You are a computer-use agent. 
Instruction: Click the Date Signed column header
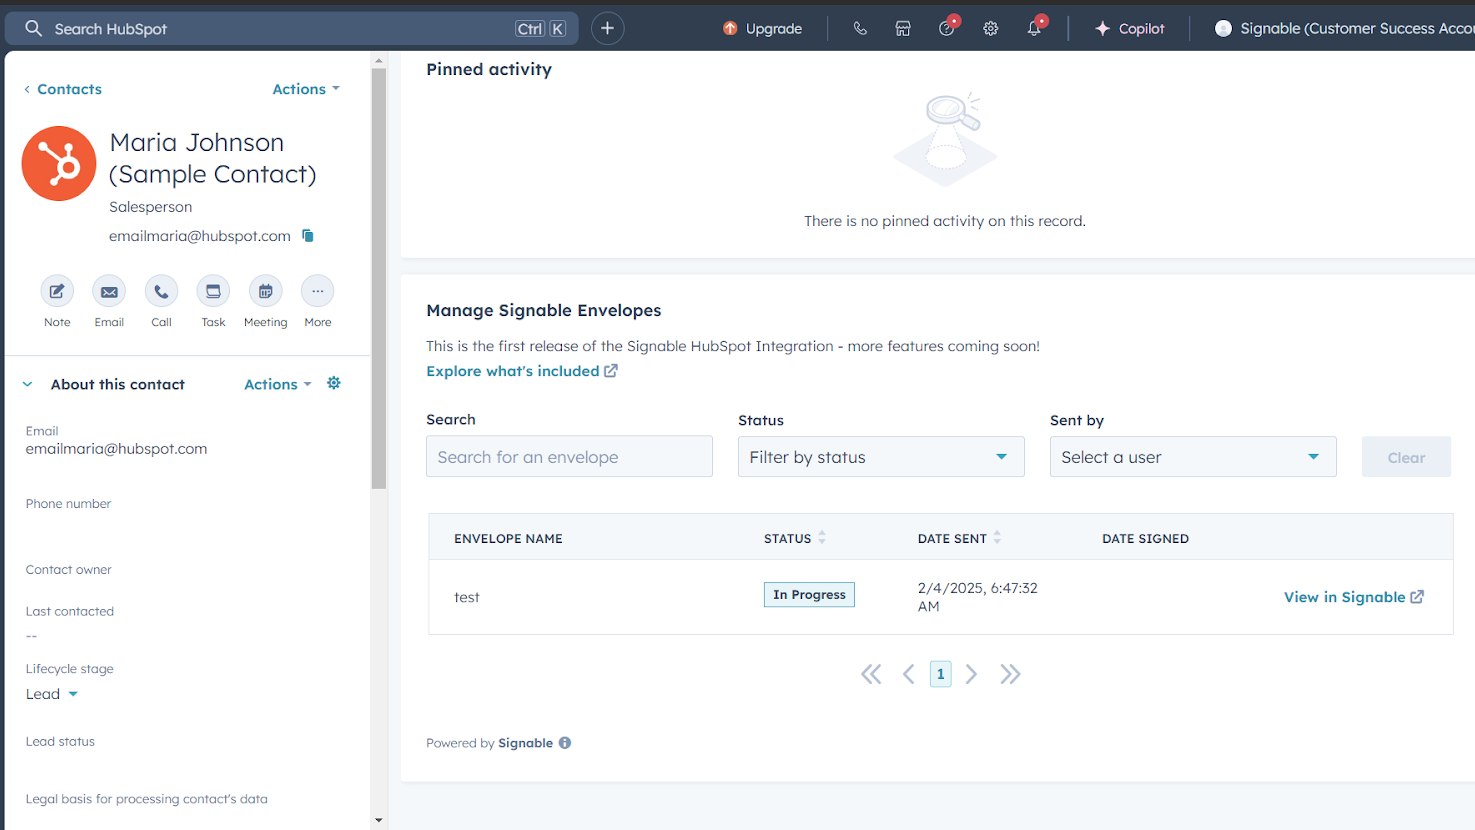click(1145, 538)
